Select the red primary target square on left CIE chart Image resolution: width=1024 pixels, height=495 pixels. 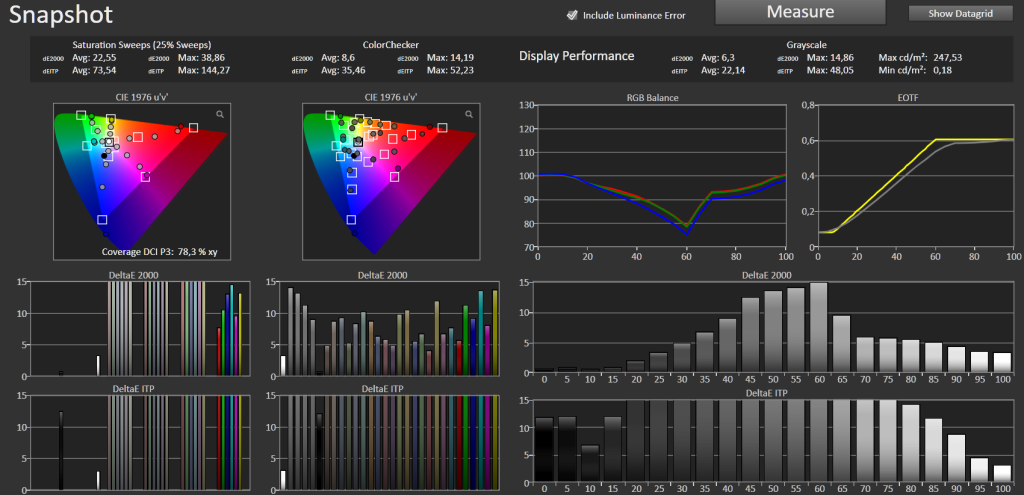click(x=193, y=127)
